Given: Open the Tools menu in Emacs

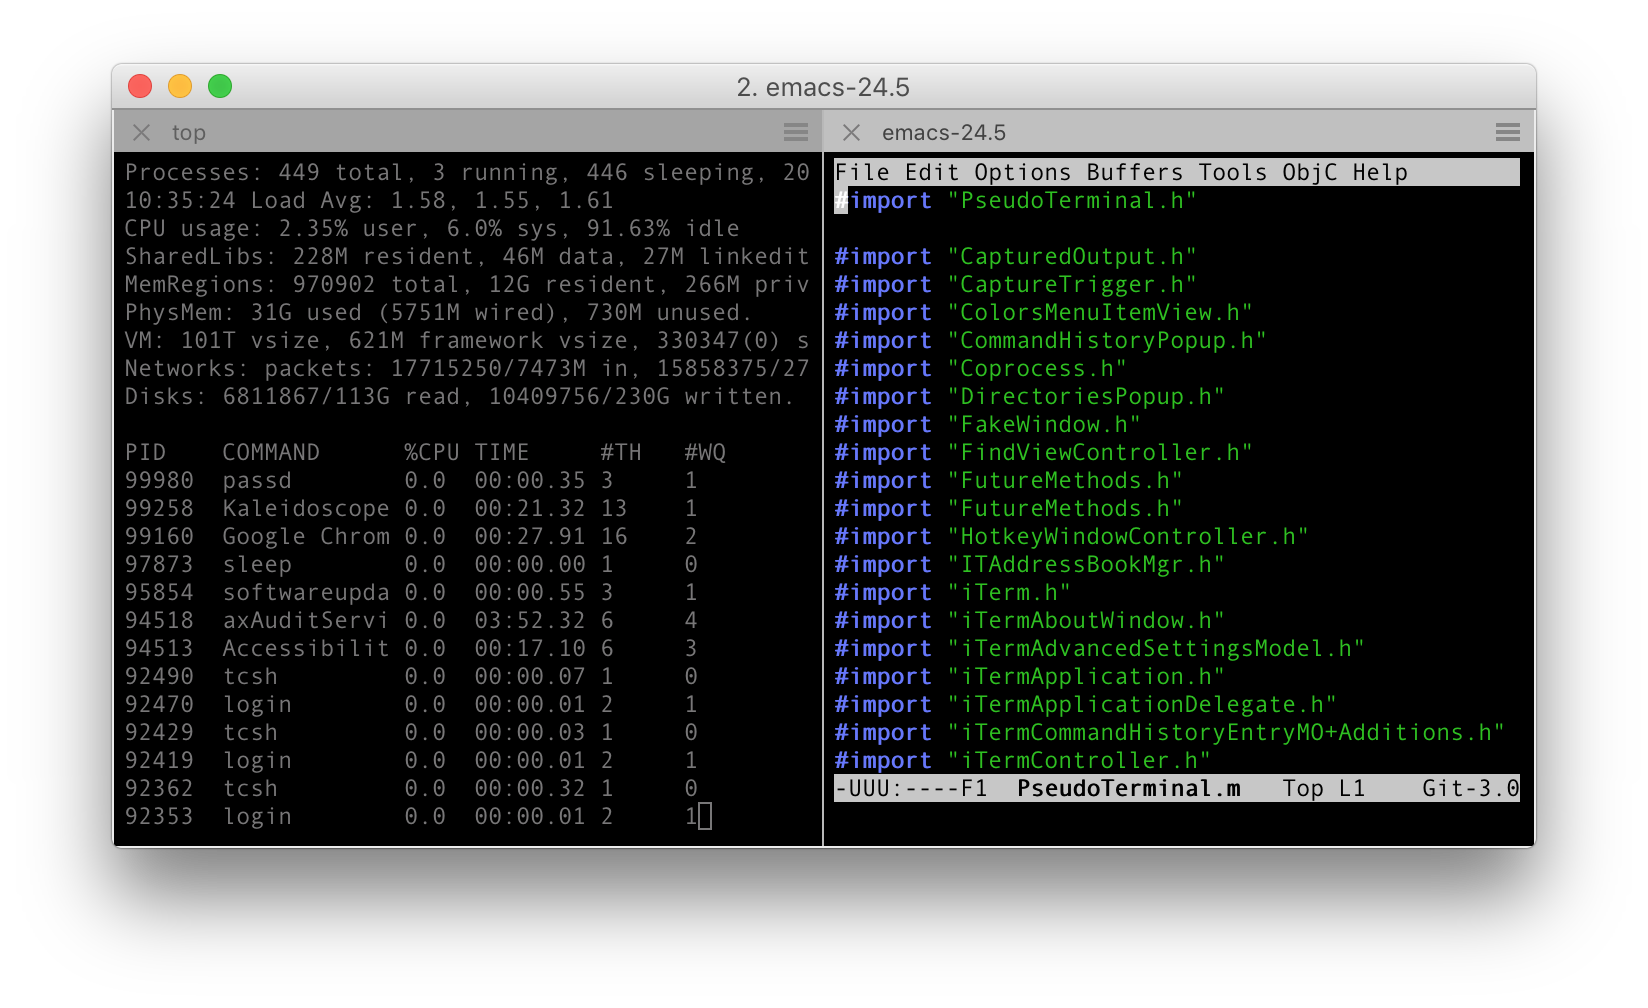Looking at the screenshot, I should click(1232, 173).
